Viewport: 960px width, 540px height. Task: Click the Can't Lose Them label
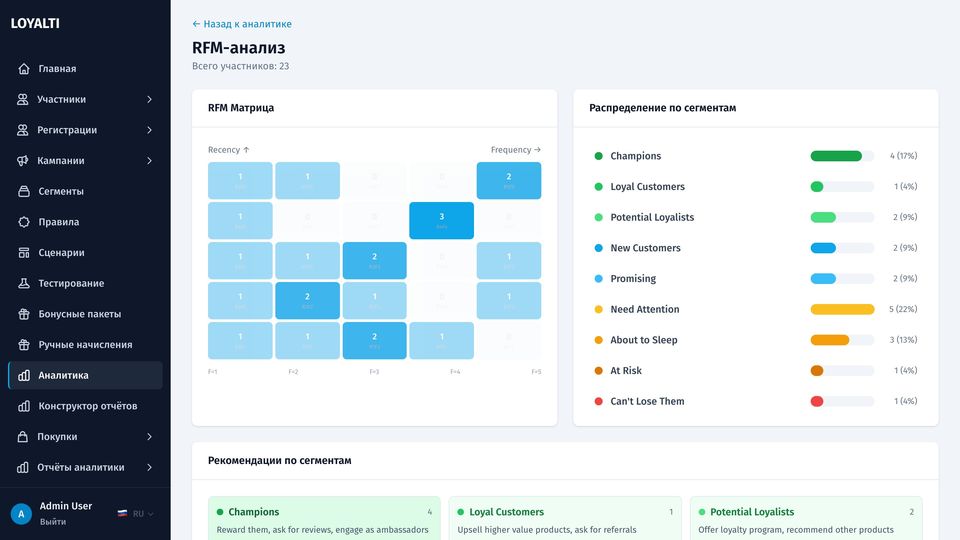tap(647, 401)
